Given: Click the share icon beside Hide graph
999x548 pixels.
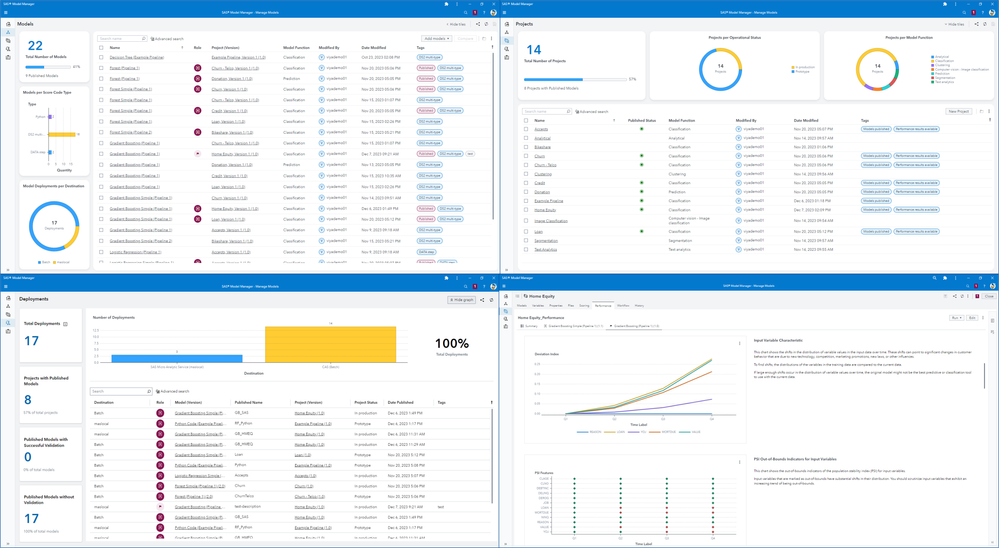Looking at the screenshot, I should pyautogui.click(x=482, y=299).
